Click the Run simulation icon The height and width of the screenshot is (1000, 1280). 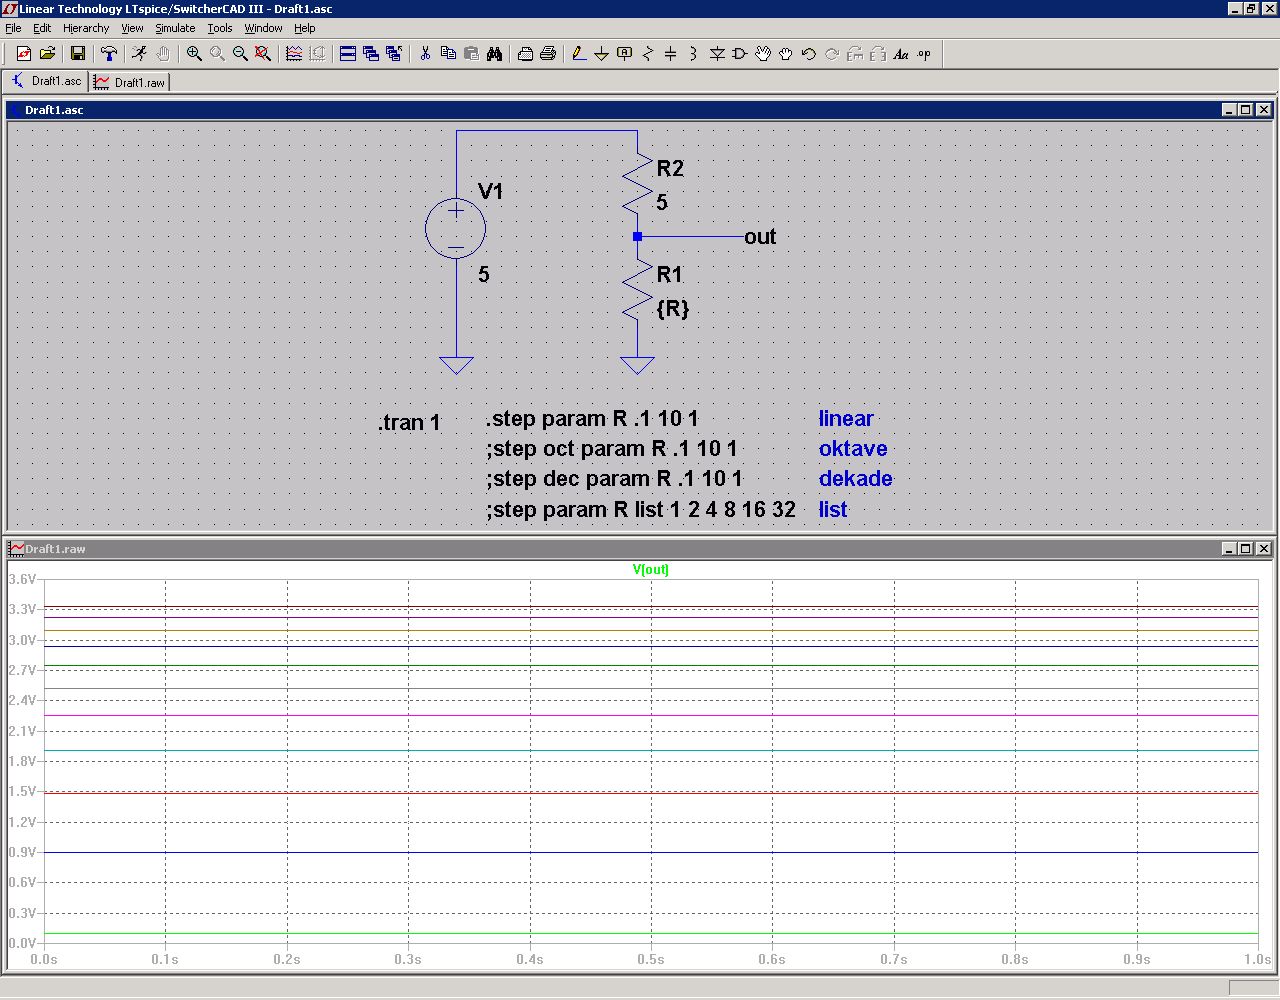pos(139,54)
